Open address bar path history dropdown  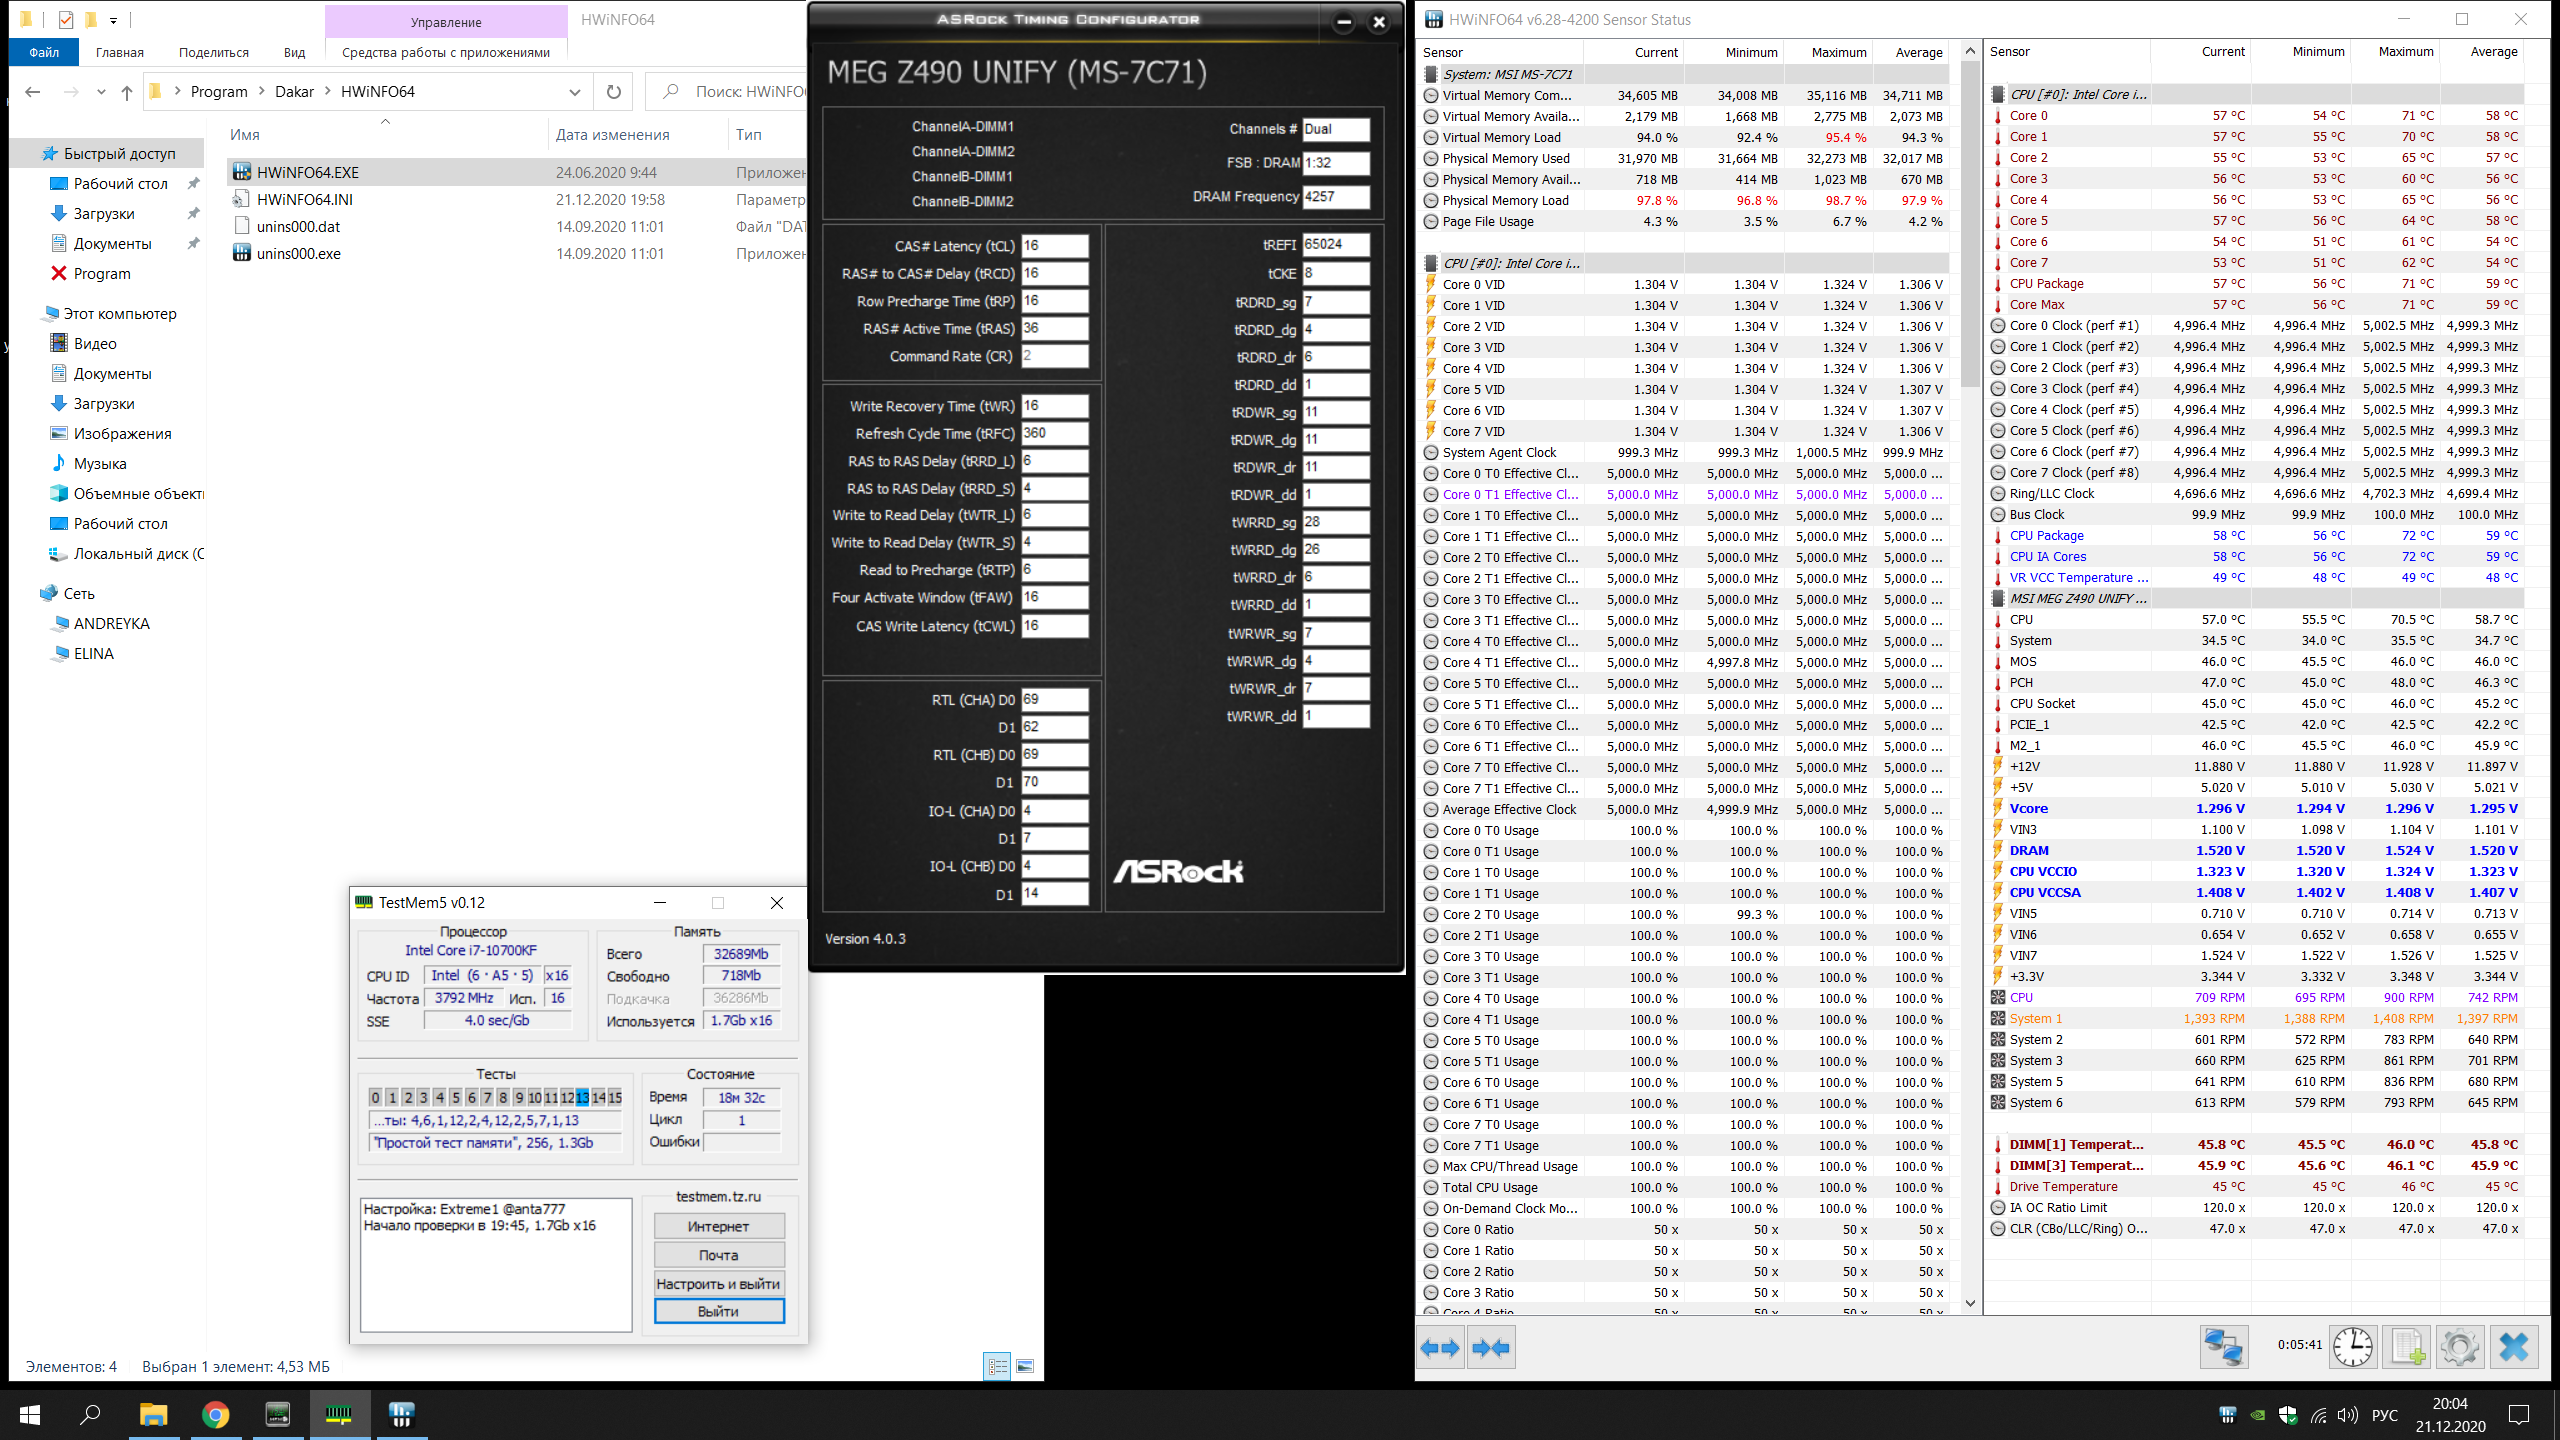click(x=575, y=92)
